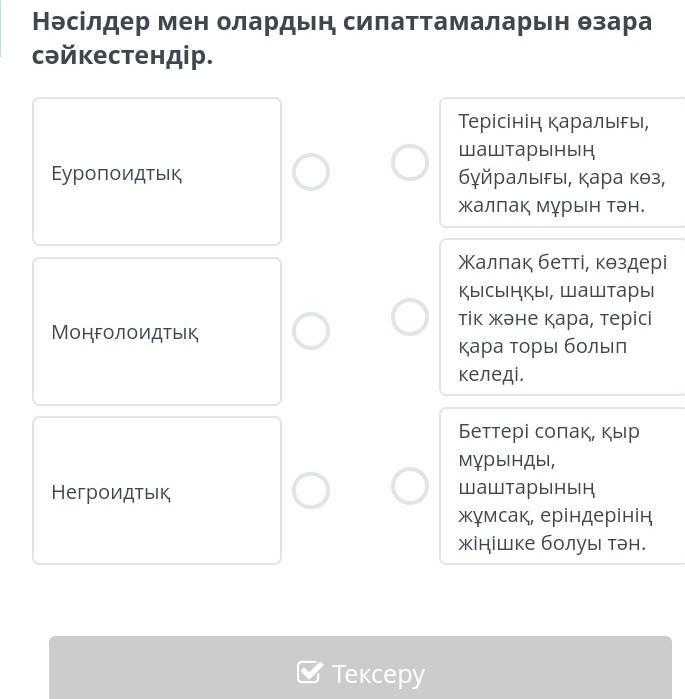
Task: Click the Еуропоидтық card
Action: pyautogui.click(x=157, y=172)
